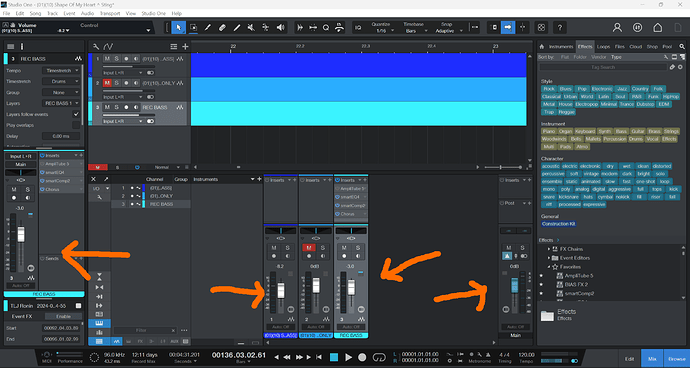This screenshot has height=368, width=690.
Task: Record-arm track 1 in the arrangement
Action: point(126,59)
